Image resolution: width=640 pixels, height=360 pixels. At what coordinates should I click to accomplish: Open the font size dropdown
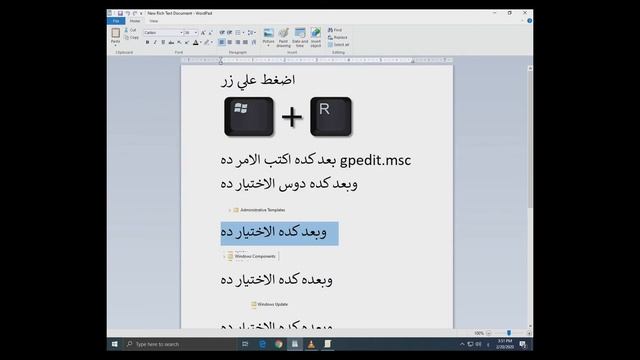[x=196, y=33]
